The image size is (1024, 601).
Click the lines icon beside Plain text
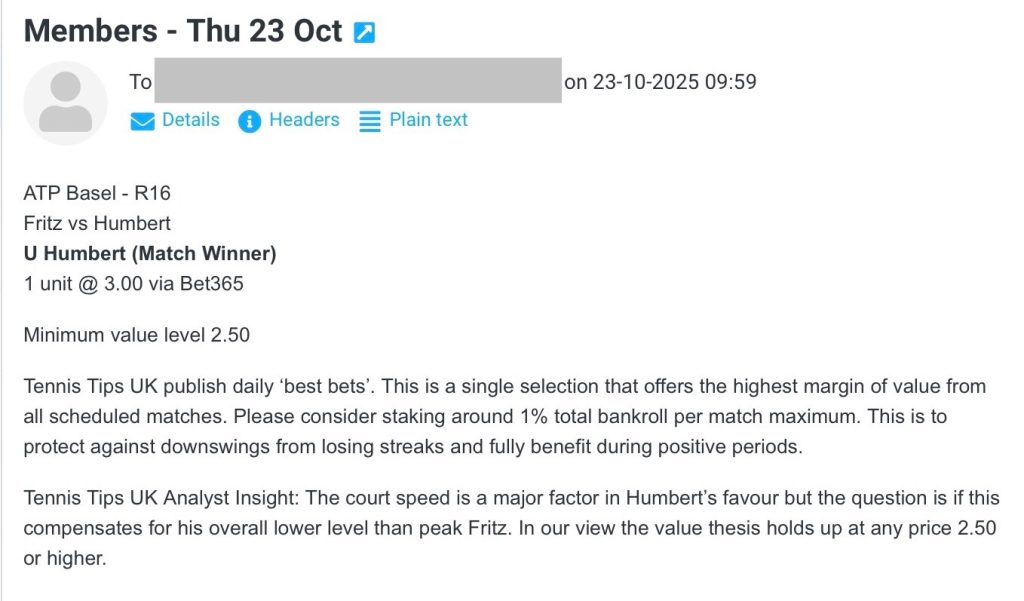tap(370, 121)
